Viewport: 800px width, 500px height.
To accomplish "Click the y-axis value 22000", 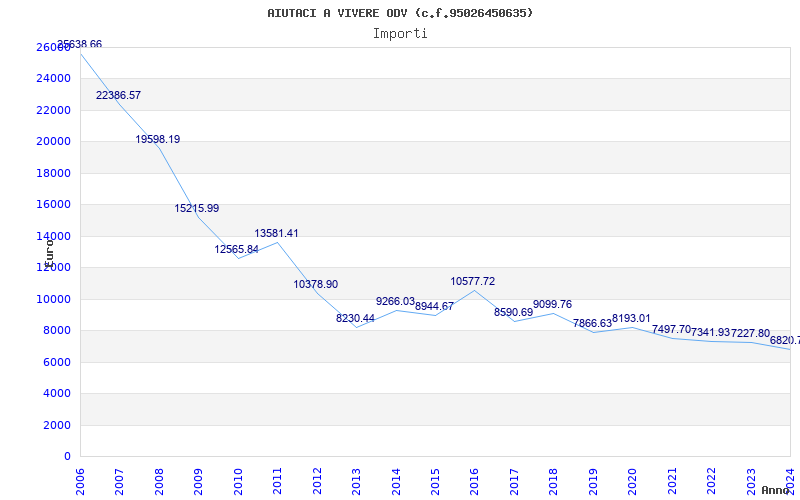I will pyautogui.click(x=53, y=110).
